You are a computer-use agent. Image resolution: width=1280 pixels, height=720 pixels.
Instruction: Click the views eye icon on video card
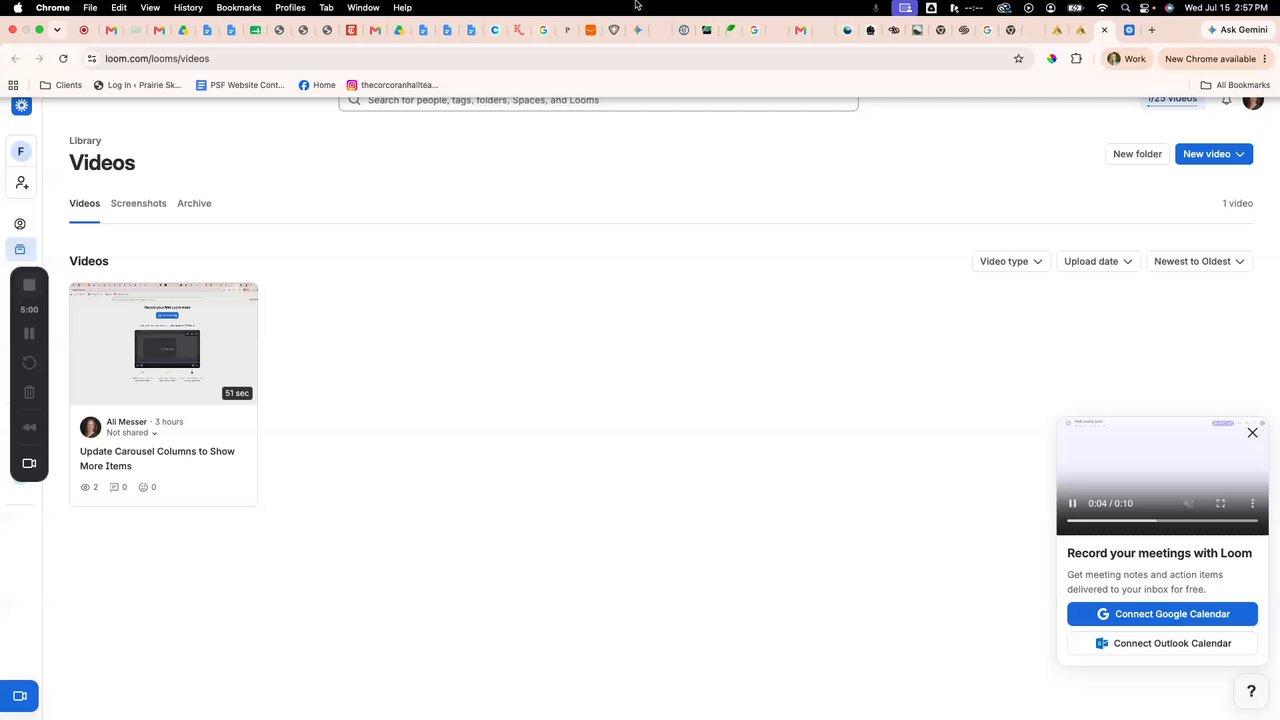[85, 488]
